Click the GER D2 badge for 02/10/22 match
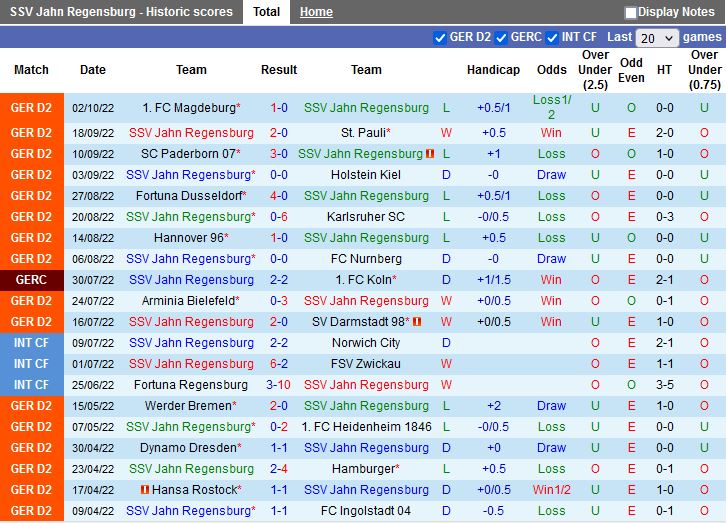726x523 pixels. coord(31,108)
